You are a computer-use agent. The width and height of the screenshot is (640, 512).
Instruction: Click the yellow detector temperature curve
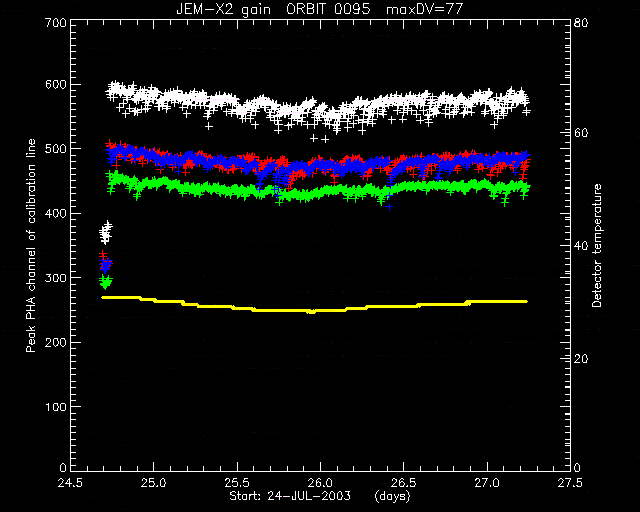click(314, 310)
